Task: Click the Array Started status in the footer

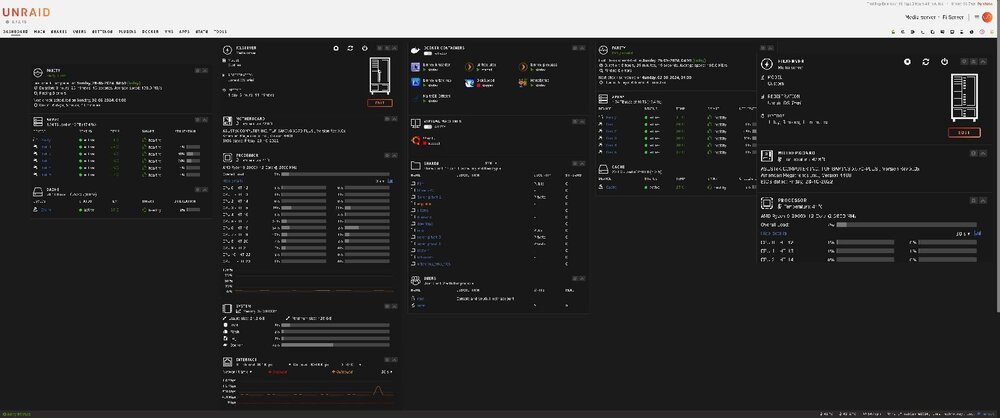Action: click(15, 414)
